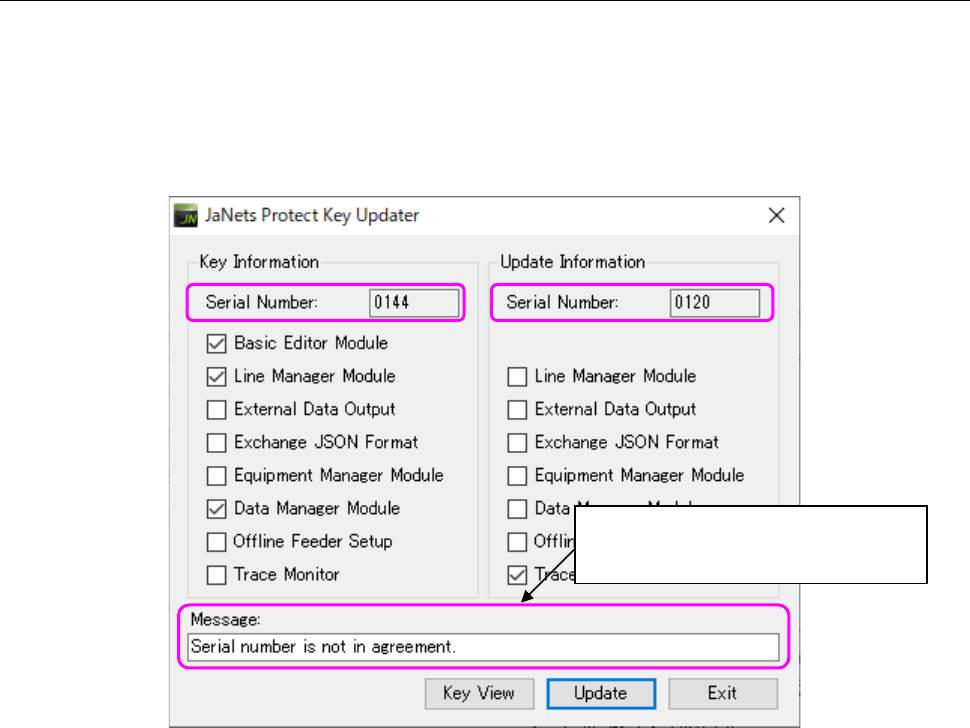Enable External Data Output in Key Information
The image size is (970, 728).
(x=216, y=409)
